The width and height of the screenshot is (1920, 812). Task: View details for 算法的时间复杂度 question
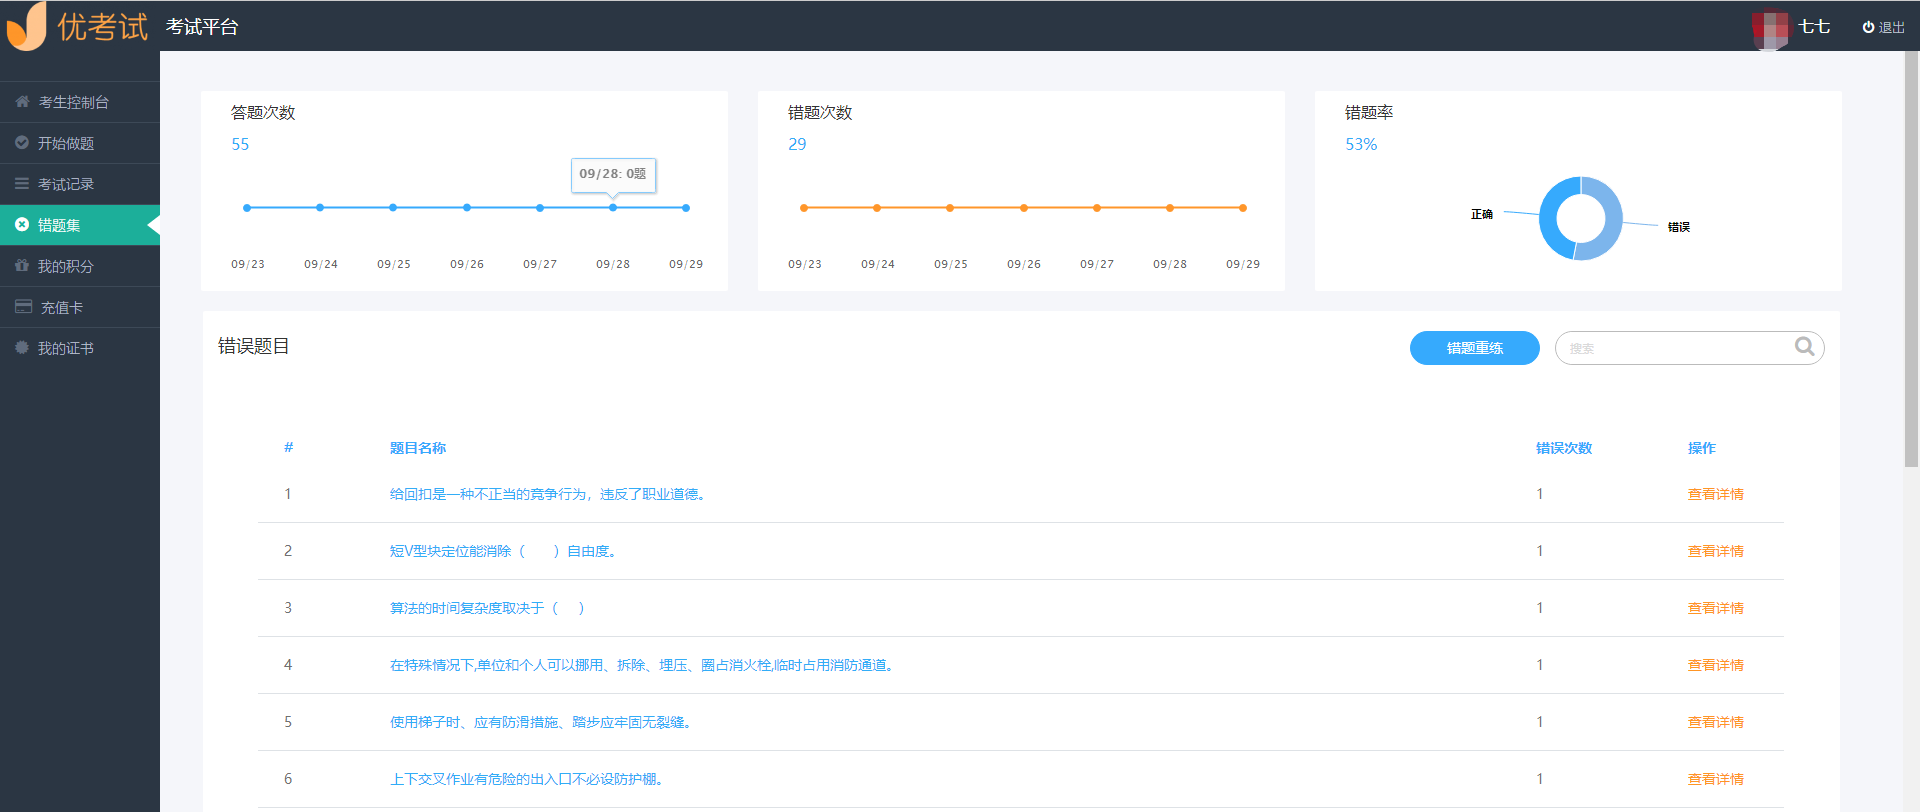[1715, 608]
